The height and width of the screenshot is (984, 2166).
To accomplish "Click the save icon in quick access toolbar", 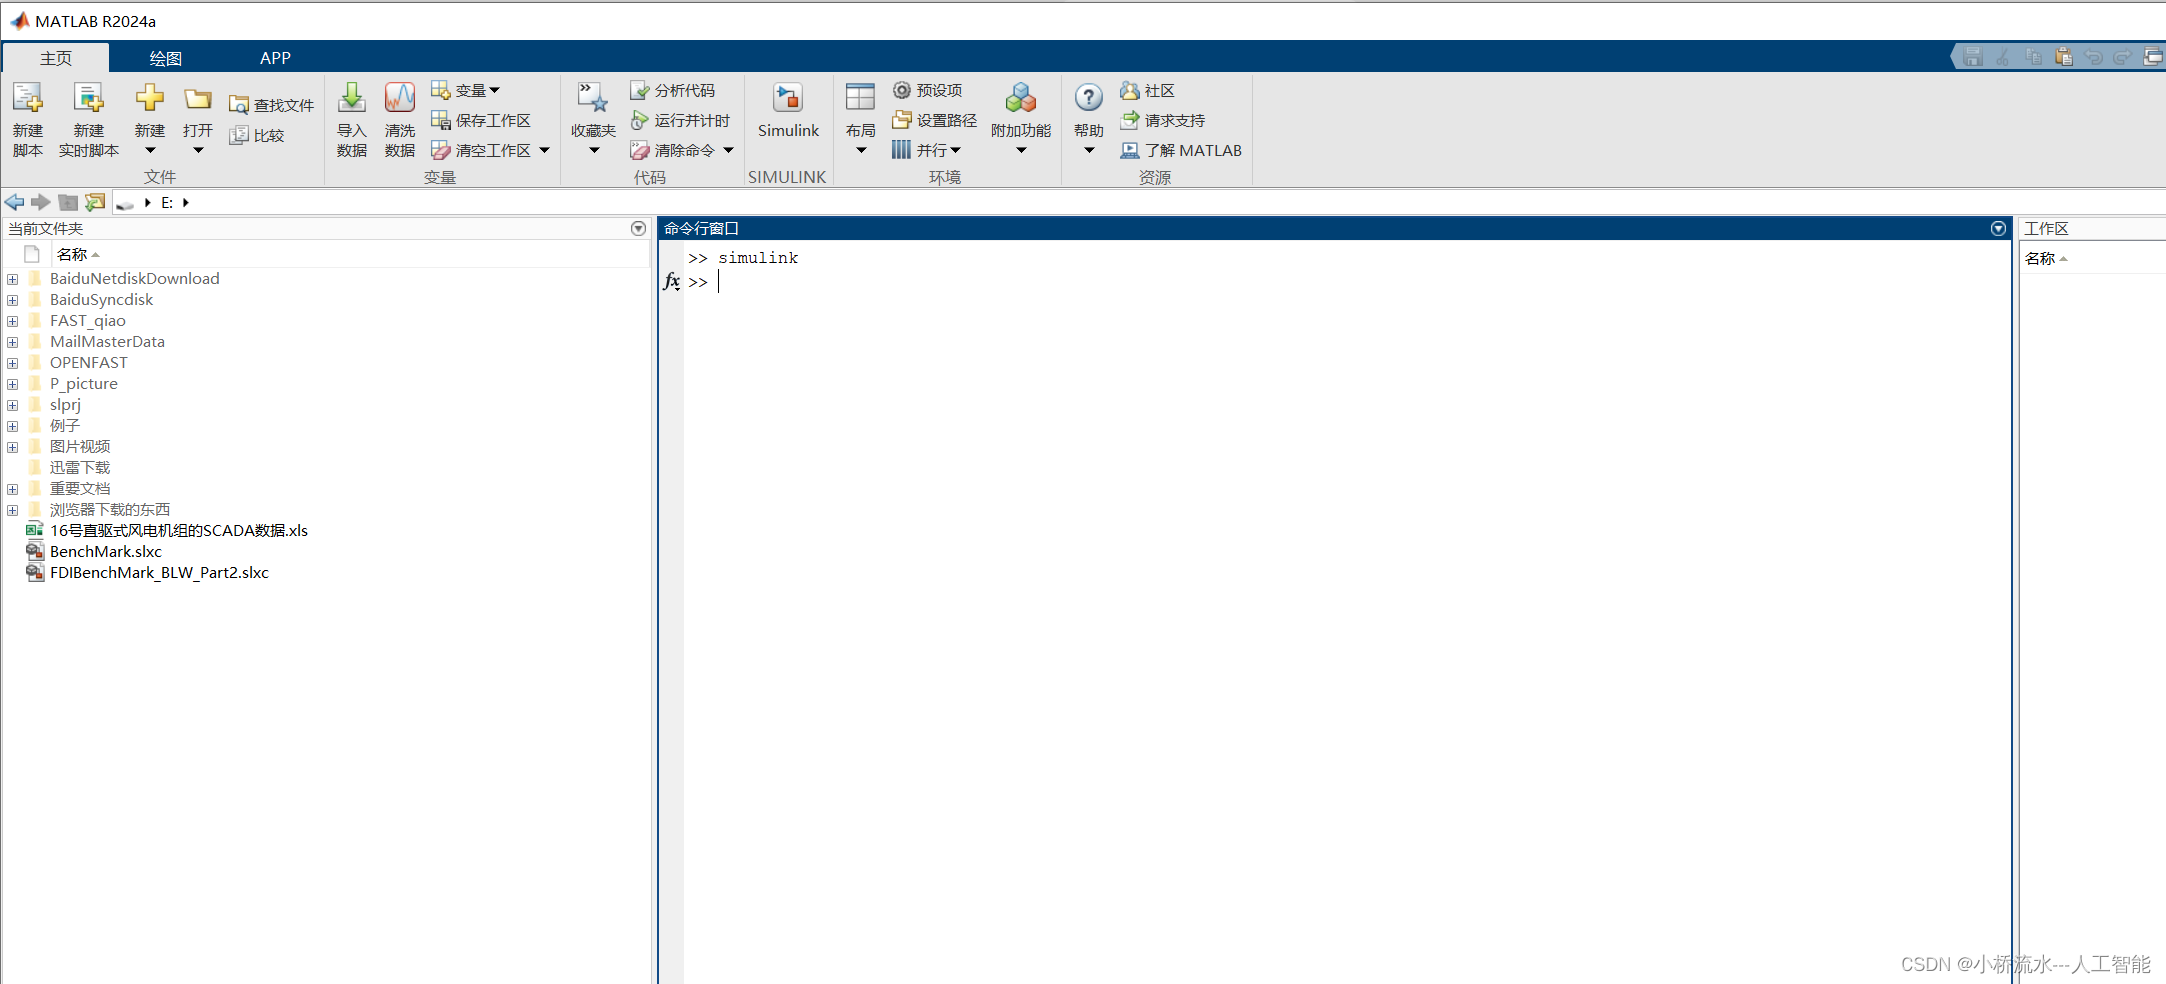I will 1973,57.
